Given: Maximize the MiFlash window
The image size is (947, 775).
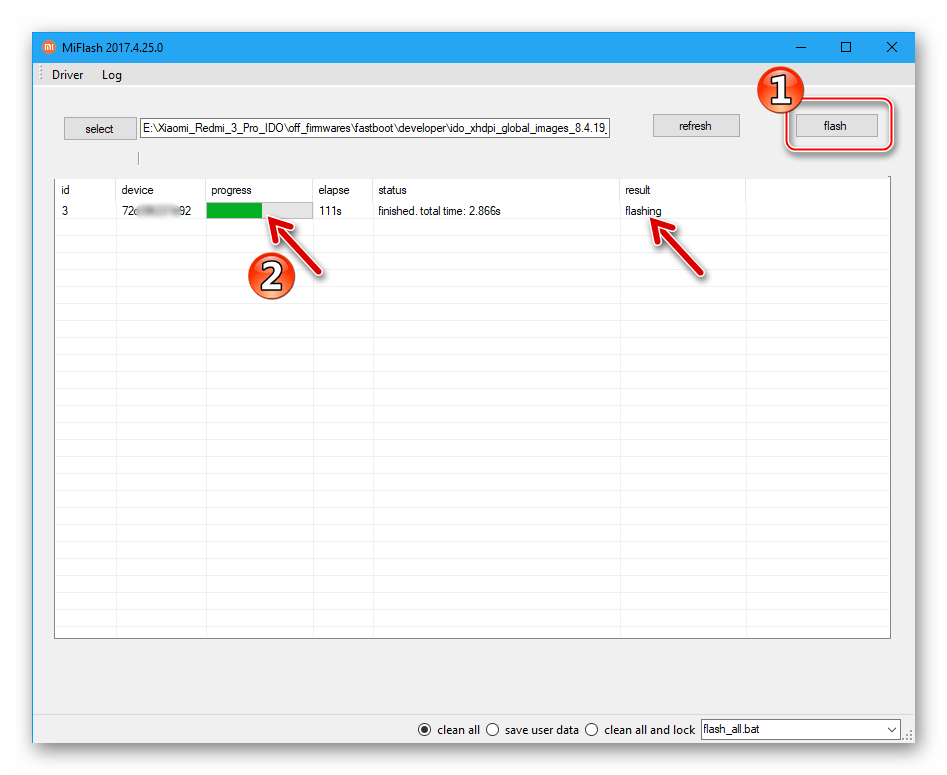Looking at the screenshot, I should pyautogui.click(x=846, y=47).
